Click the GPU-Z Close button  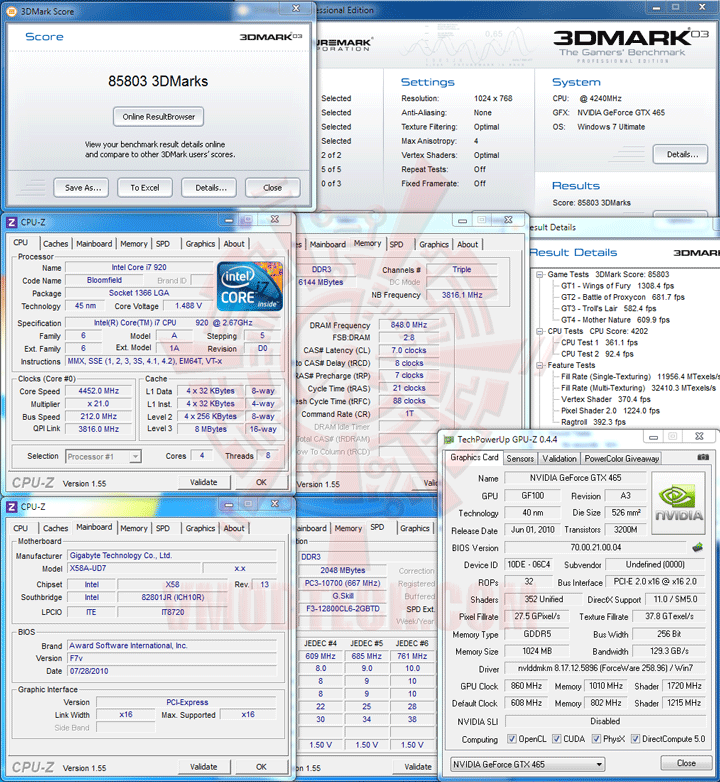click(686, 763)
